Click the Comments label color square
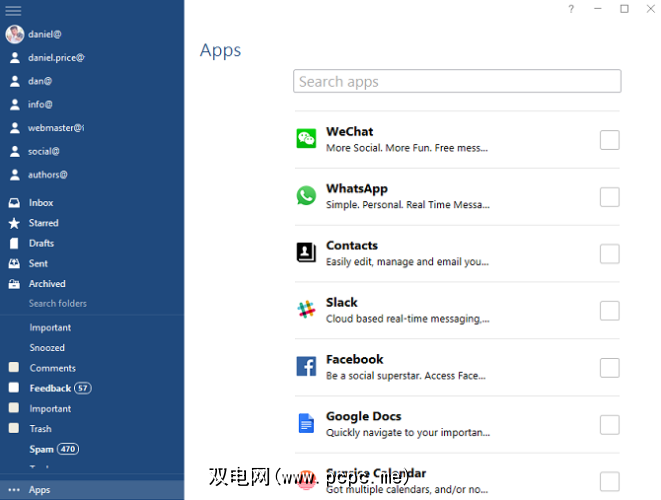Viewport: 661px width, 500px height. (14, 367)
